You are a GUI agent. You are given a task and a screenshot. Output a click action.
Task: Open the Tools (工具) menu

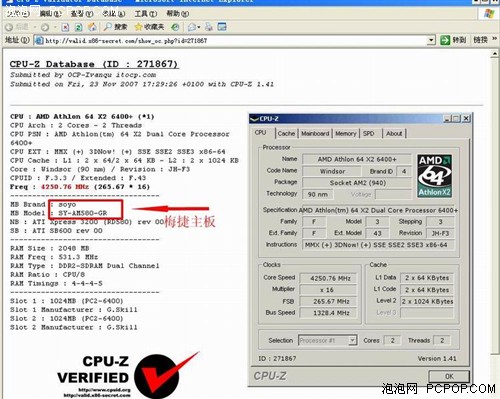(146, 14)
